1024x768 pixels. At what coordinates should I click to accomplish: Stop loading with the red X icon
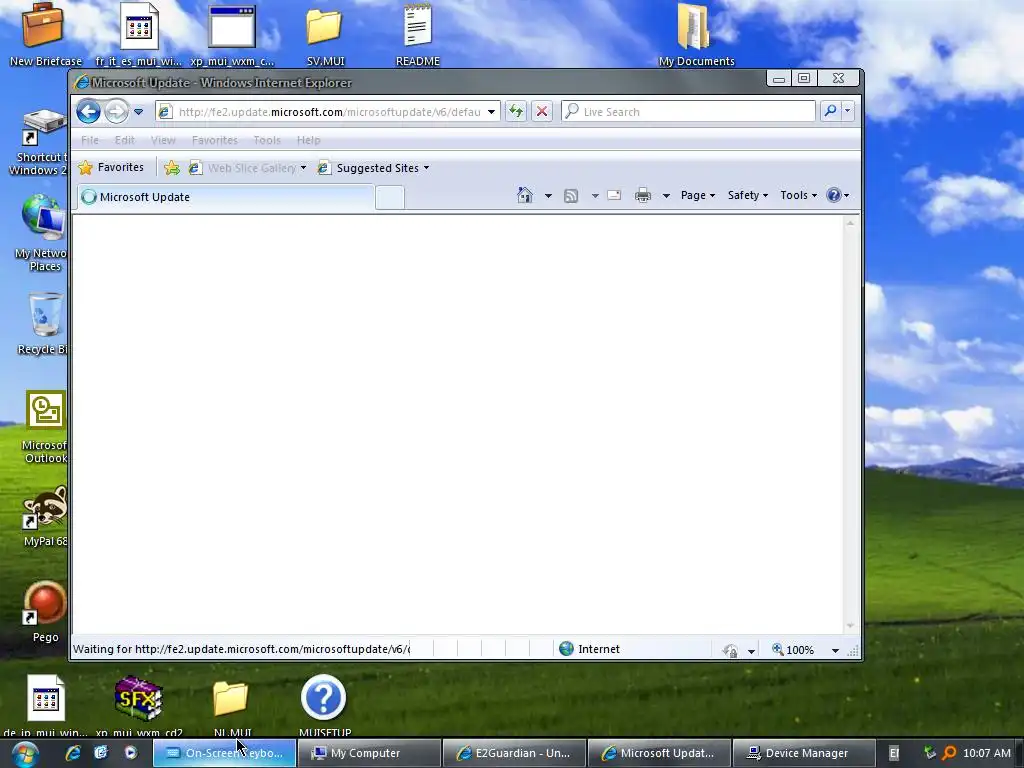point(541,112)
